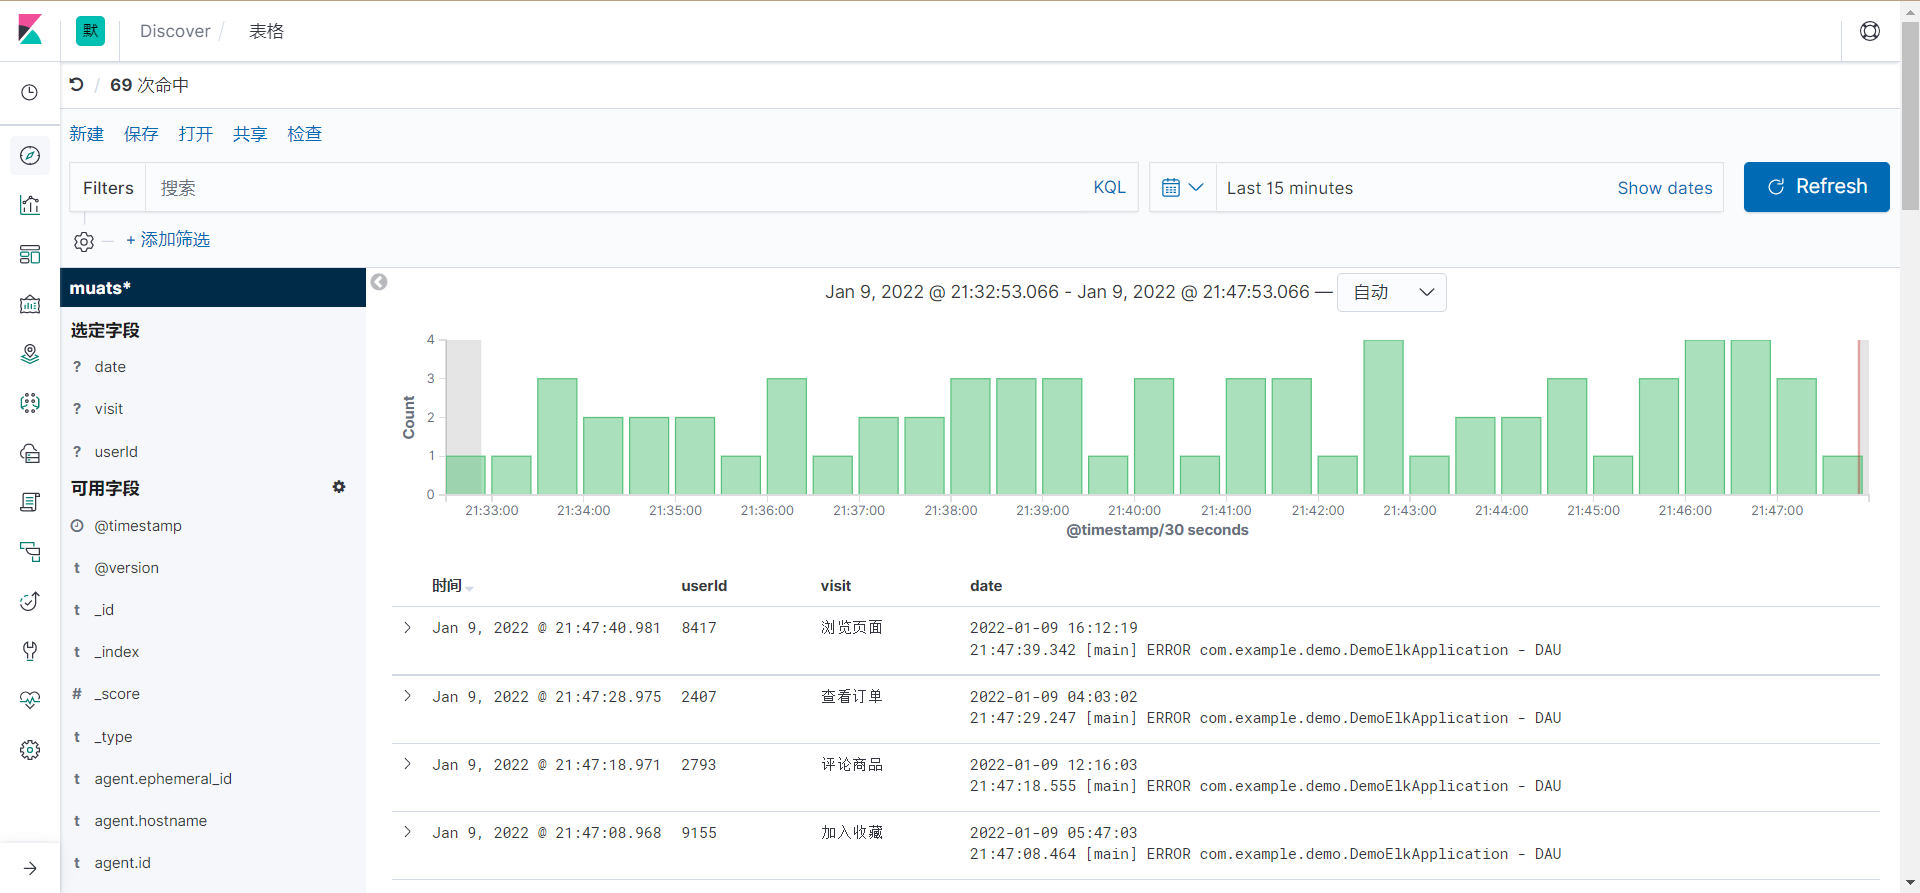Click the Last 15 minutes time range
This screenshot has height=893, width=1920.
[1290, 188]
